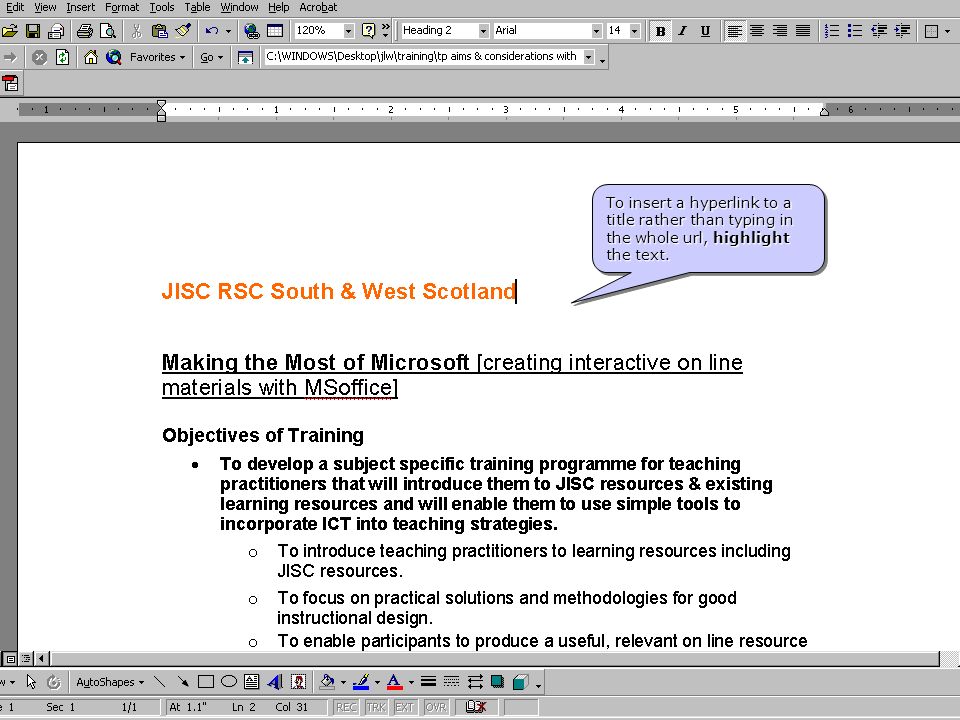Screen dimensions: 960x720
Task: Open a file with the Open folder icon
Action: (10, 31)
